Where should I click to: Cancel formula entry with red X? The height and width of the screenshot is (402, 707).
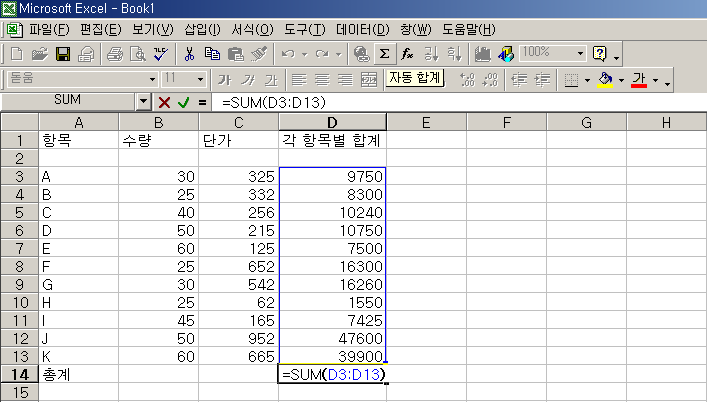coord(164,103)
